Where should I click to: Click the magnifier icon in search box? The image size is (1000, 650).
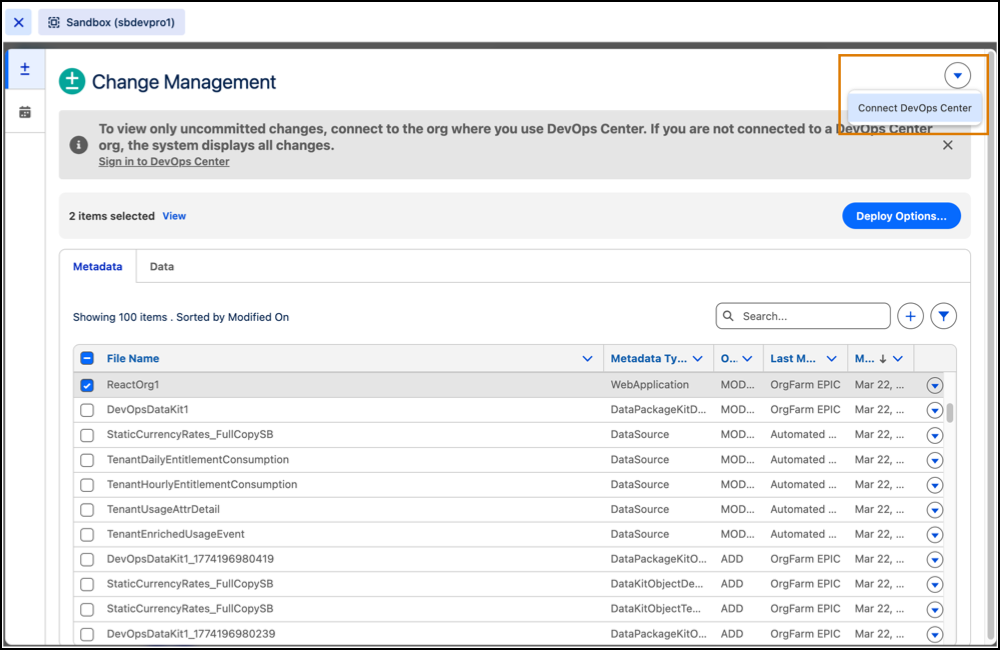(x=728, y=316)
